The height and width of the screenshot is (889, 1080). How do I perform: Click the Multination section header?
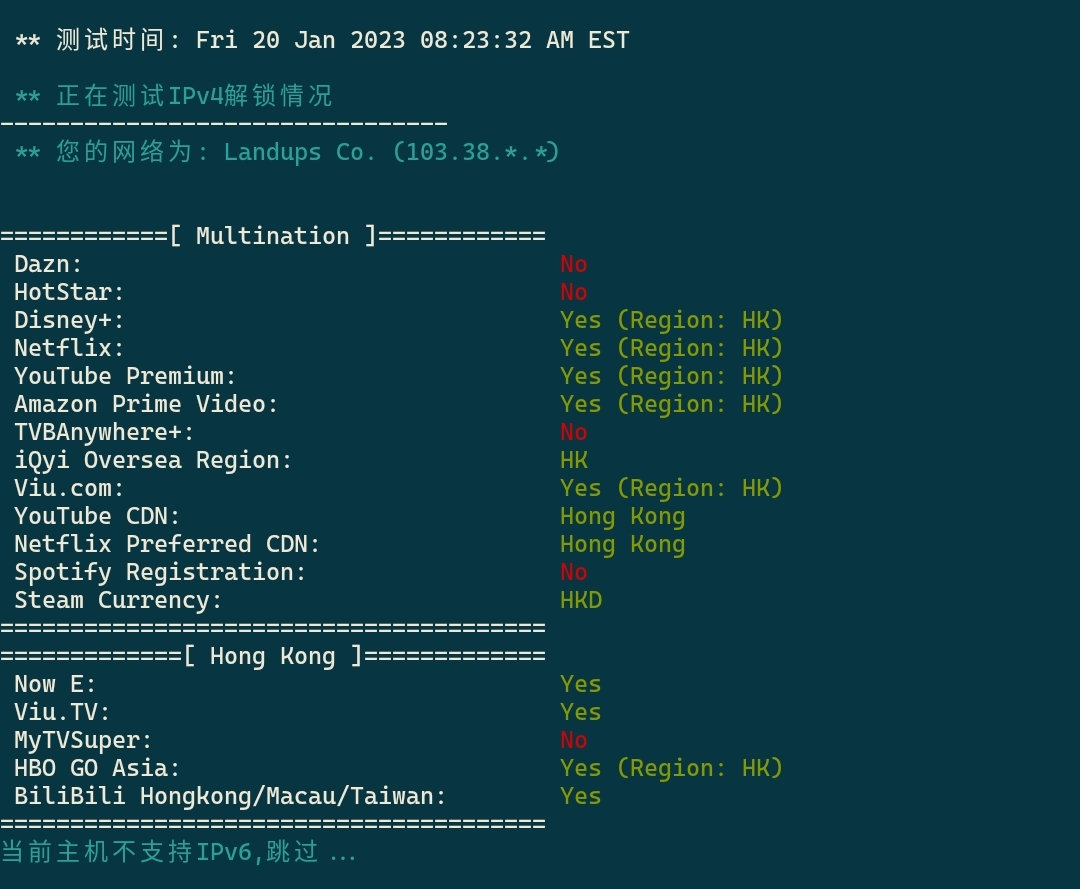point(272,236)
